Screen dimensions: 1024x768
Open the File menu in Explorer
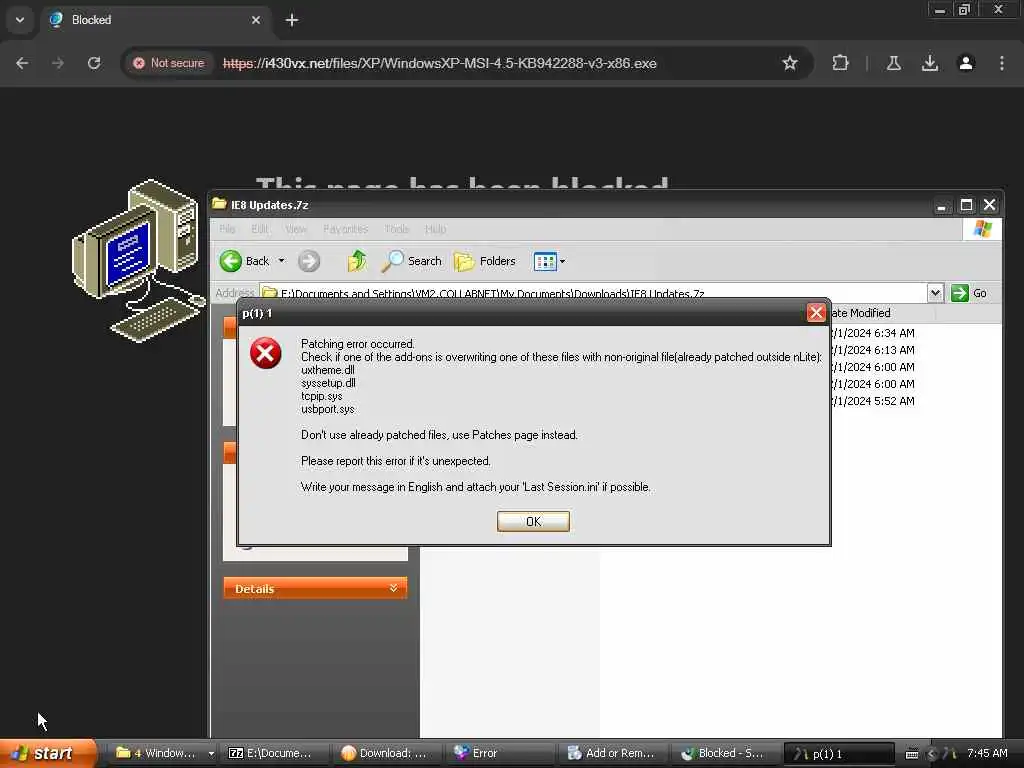(x=227, y=229)
